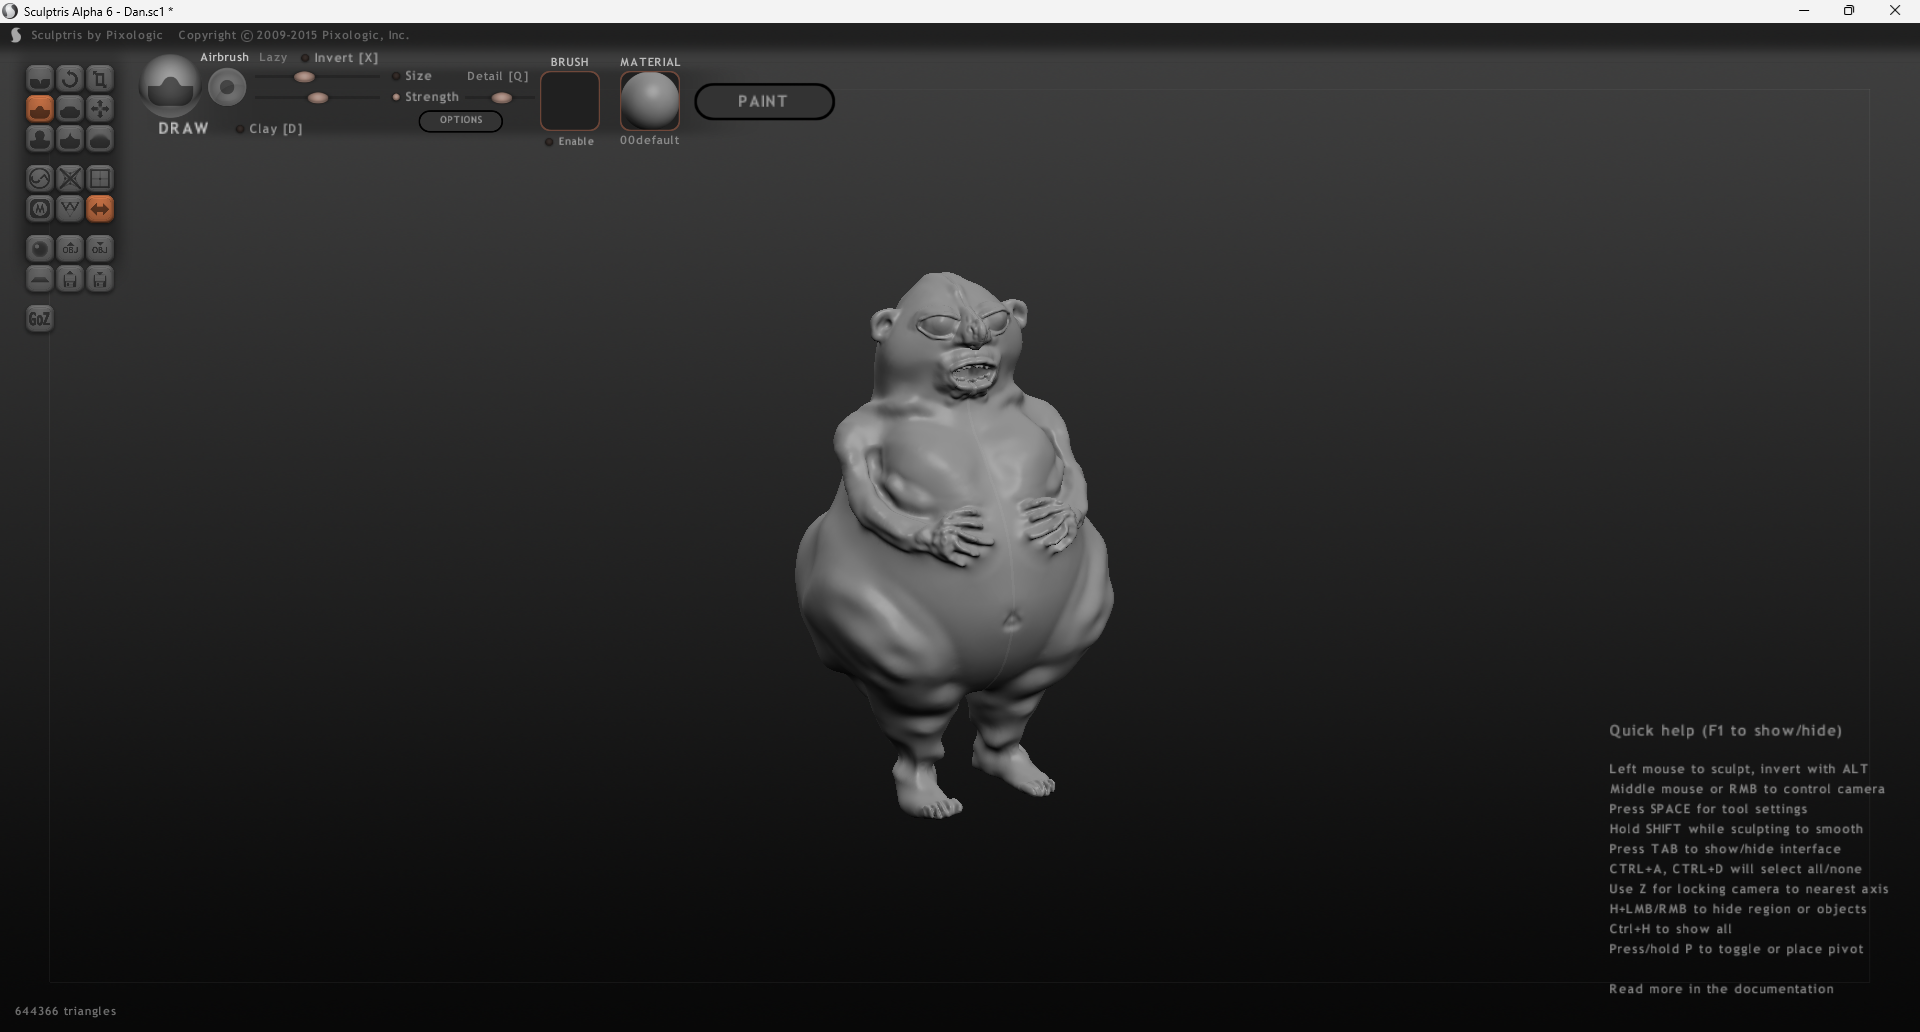This screenshot has width=1920, height=1032.
Task: Open the Material sphere picker
Action: [x=650, y=101]
